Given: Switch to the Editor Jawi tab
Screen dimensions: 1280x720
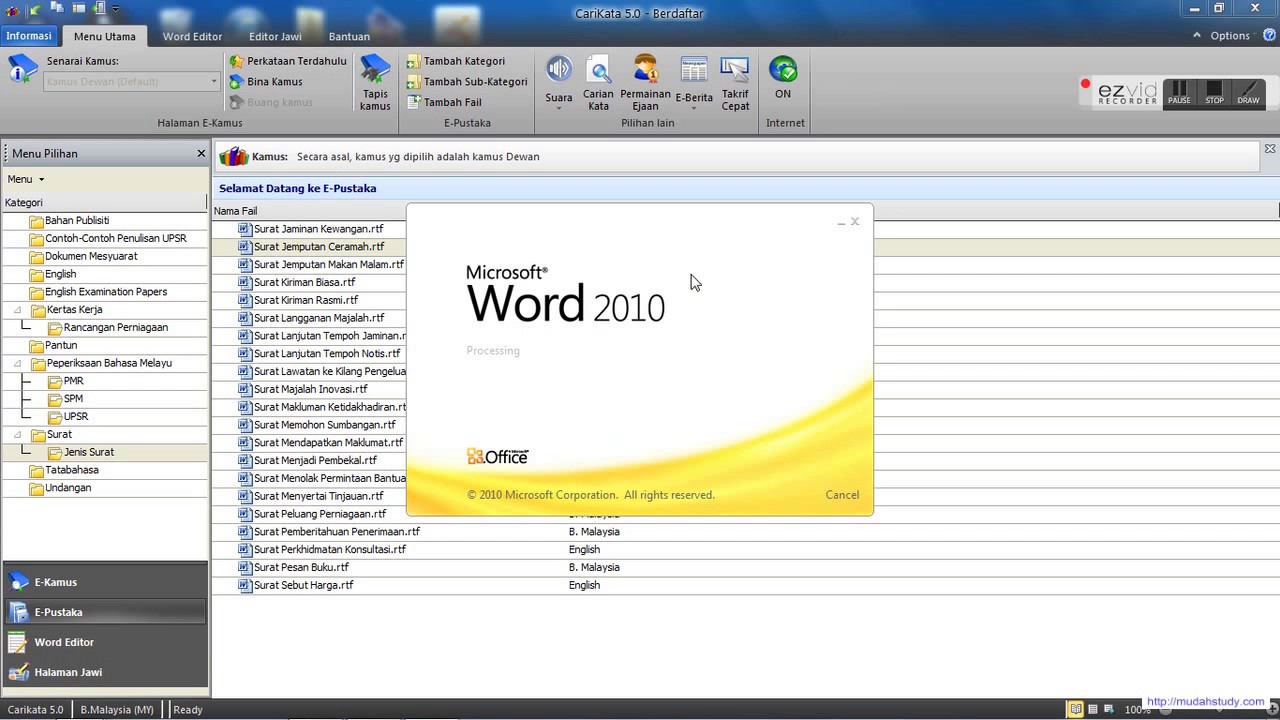Looking at the screenshot, I should (x=275, y=36).
